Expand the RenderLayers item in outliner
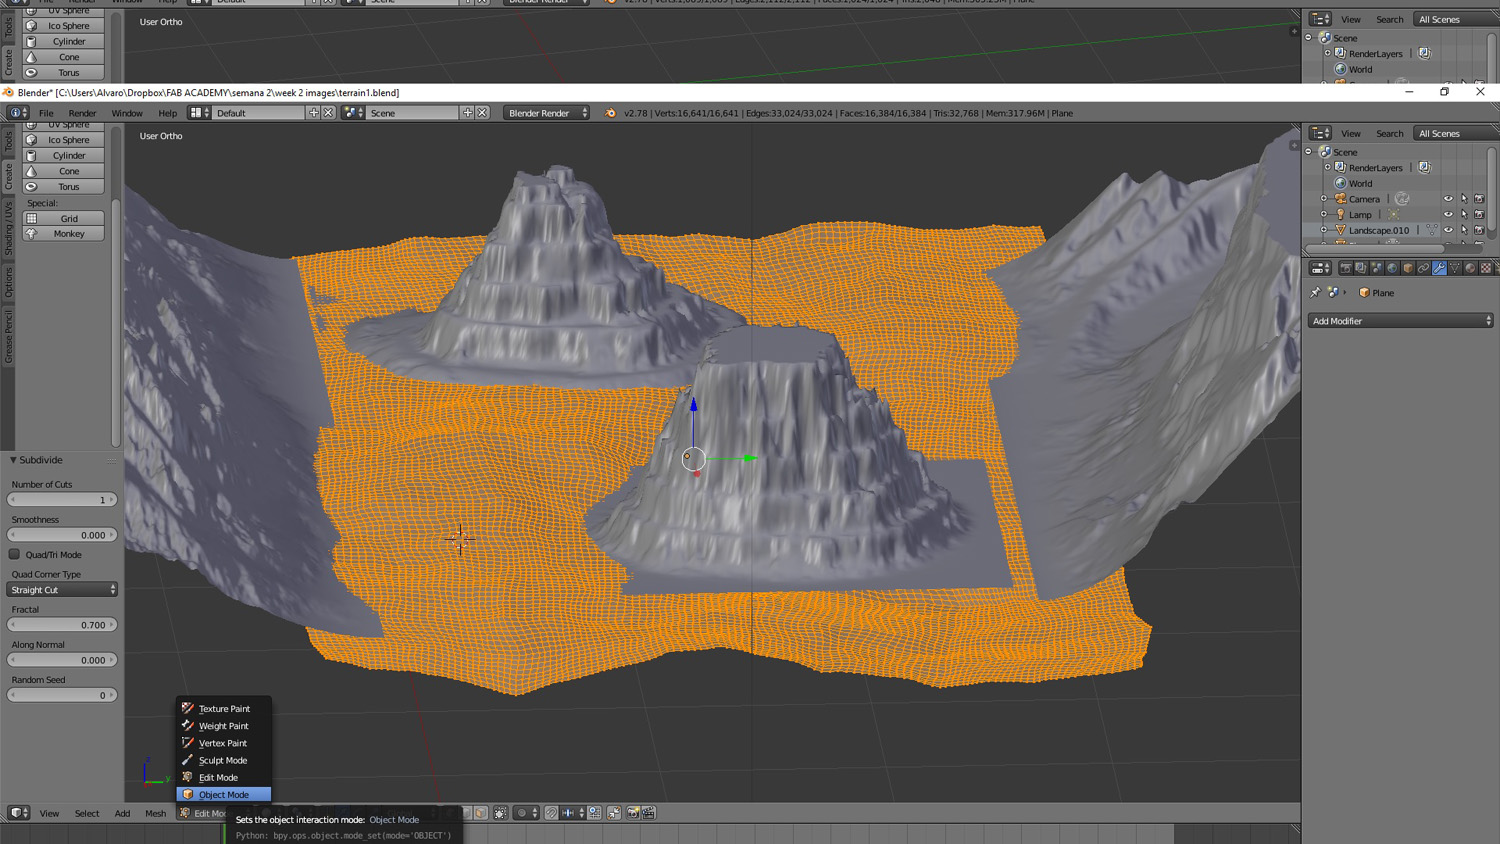The height and width of the screenshot is (844, 1500). 1328,168
